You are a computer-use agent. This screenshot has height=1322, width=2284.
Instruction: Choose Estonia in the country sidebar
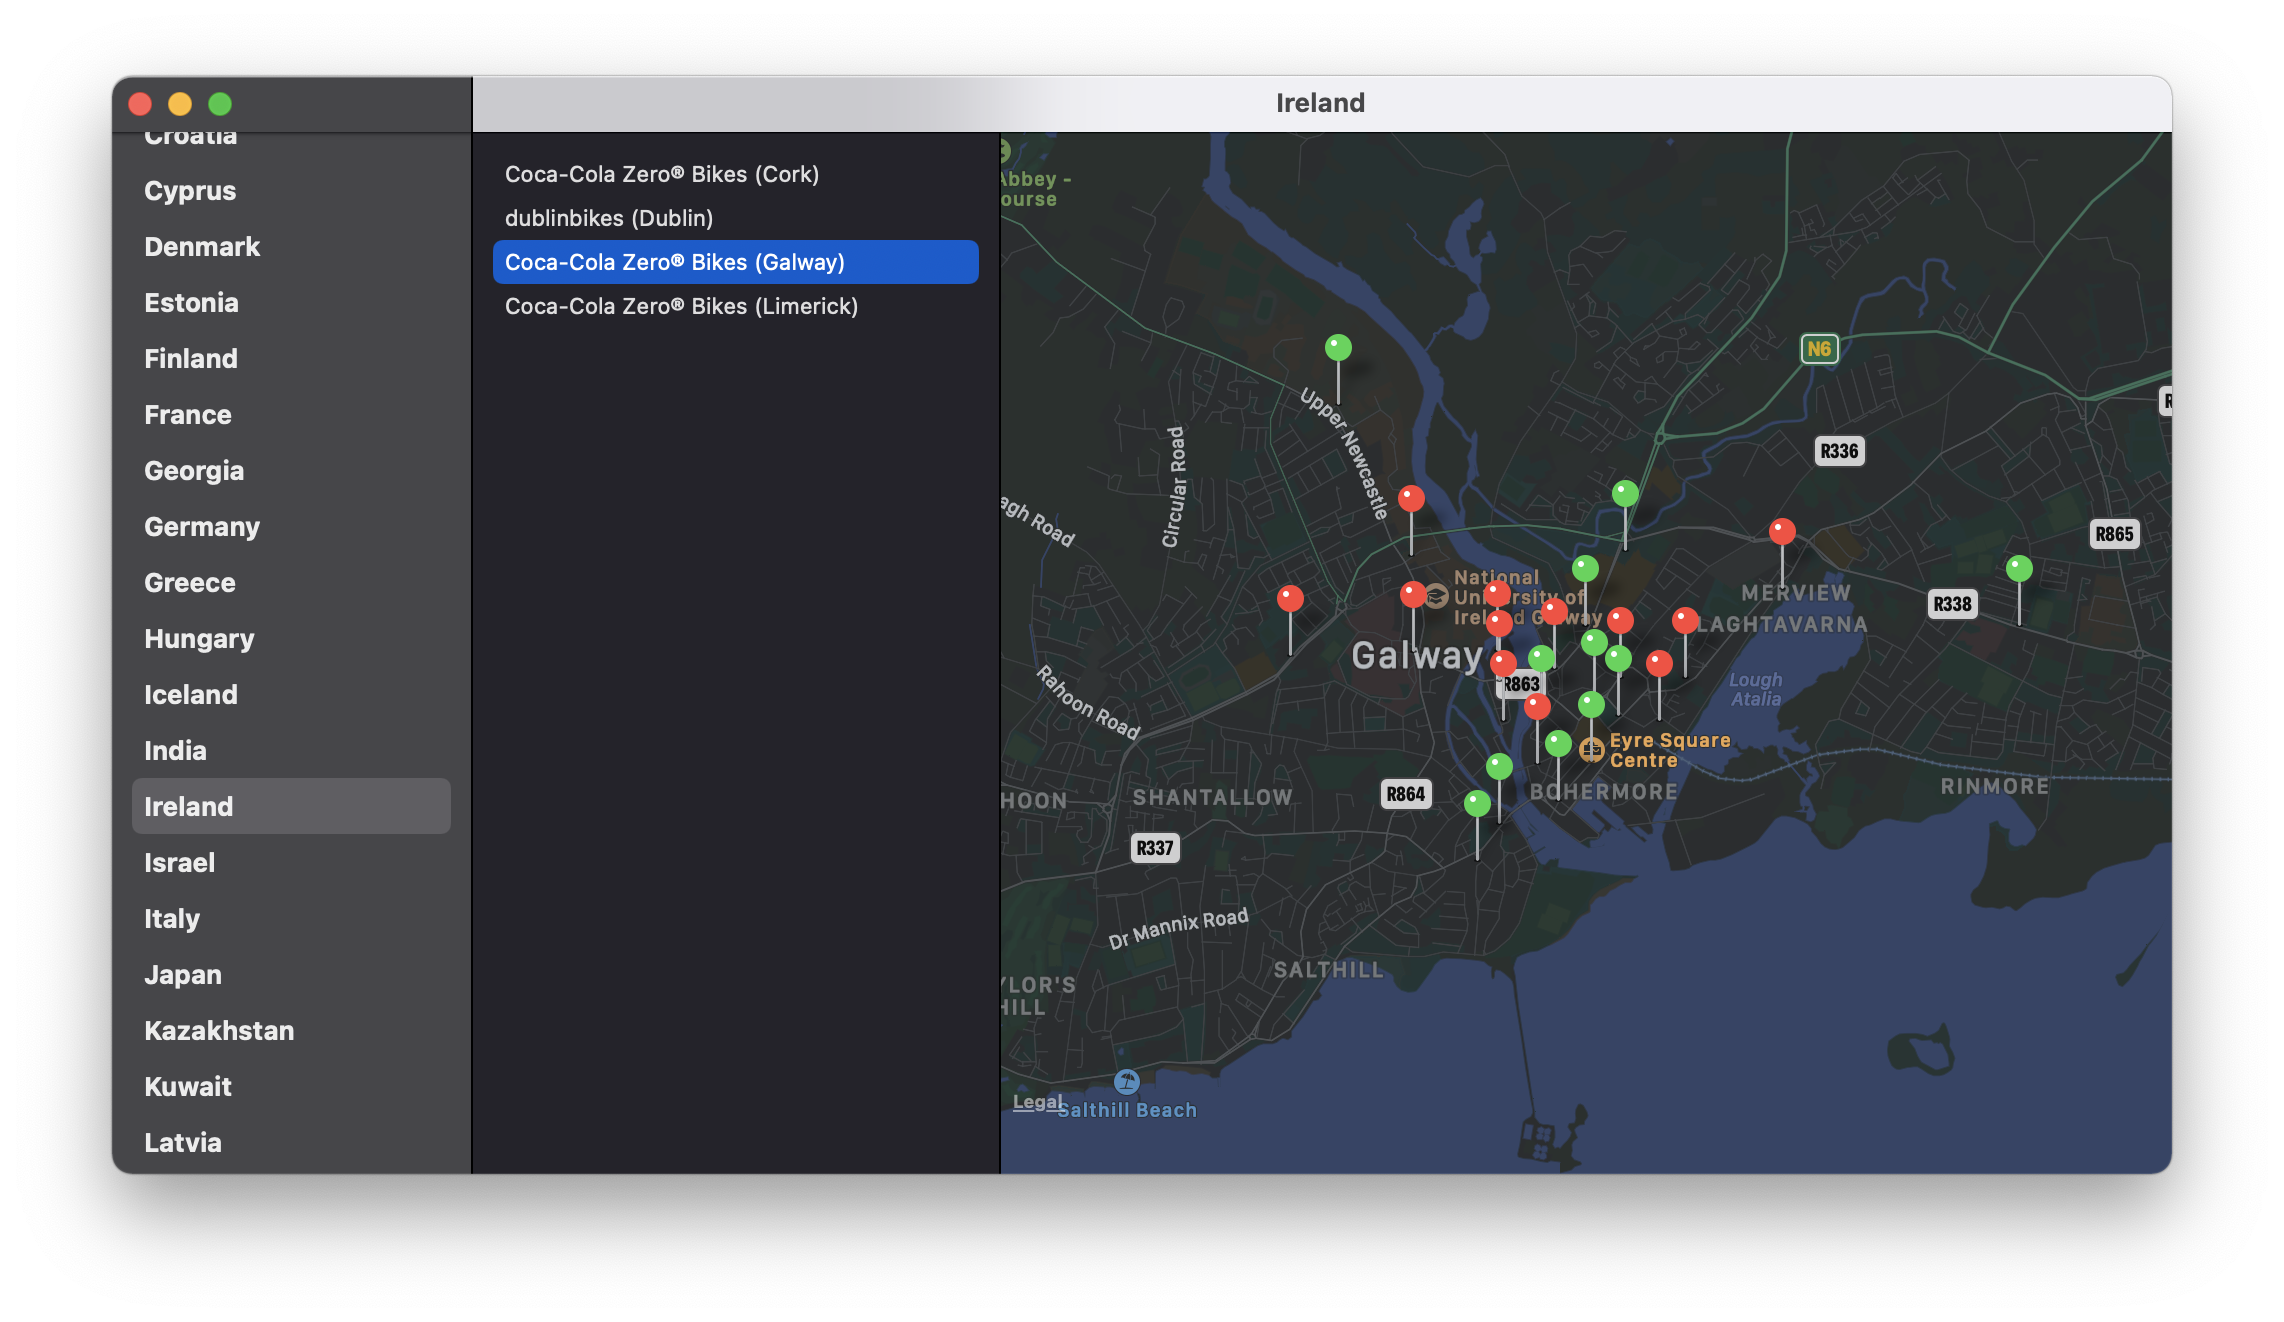[291, 302]
